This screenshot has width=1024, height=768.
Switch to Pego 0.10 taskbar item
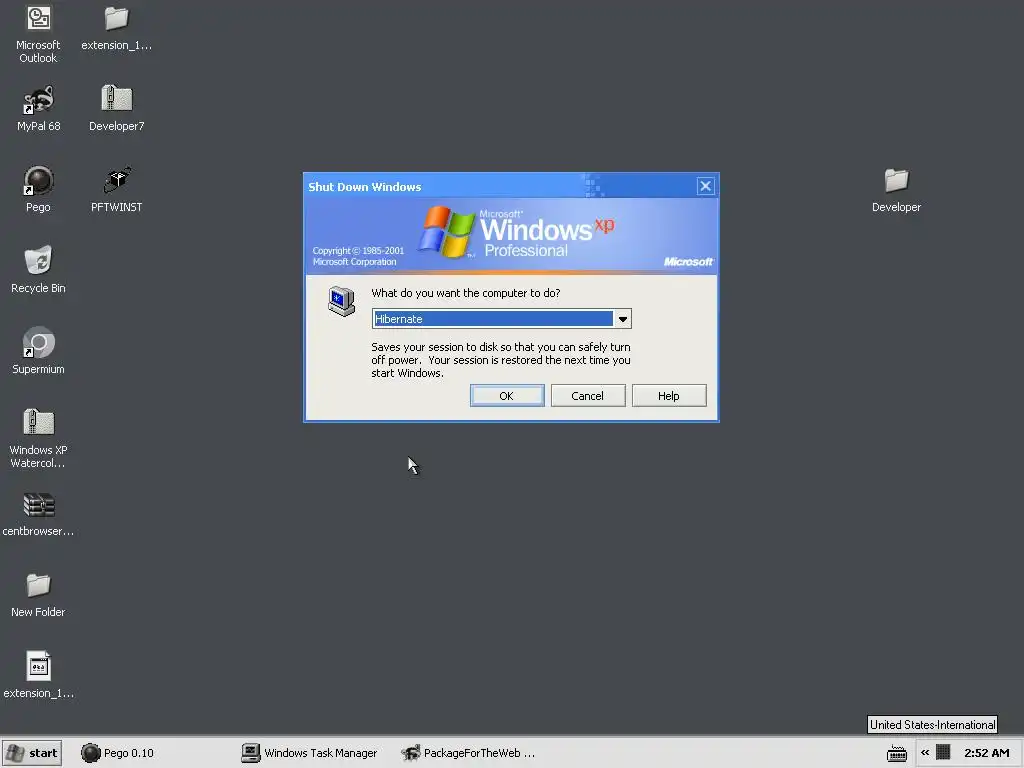coord(118,753)
